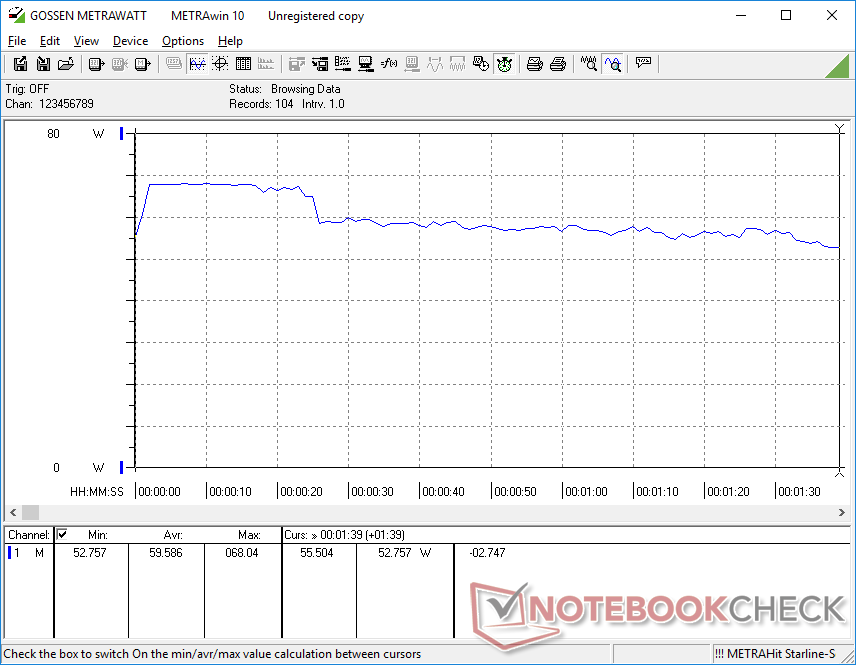The width and height of the screenshot is (856, 665).
Task: Click the horizontal scrollbar left arrow
Action: tap(11, 512)
